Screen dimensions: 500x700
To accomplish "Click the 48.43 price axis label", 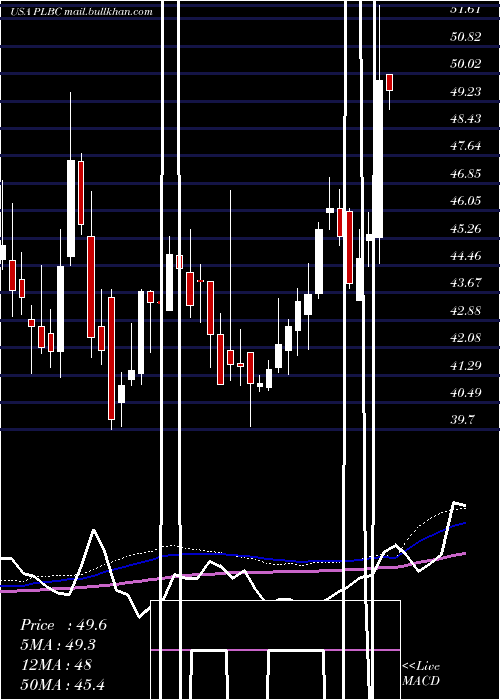I will (466, 119).
